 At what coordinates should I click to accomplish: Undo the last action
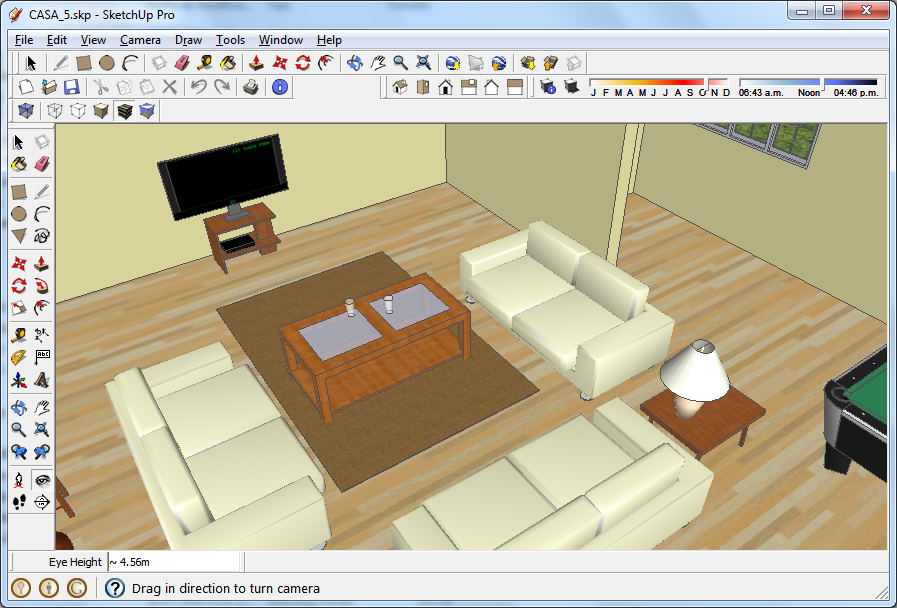click(199, 87)
